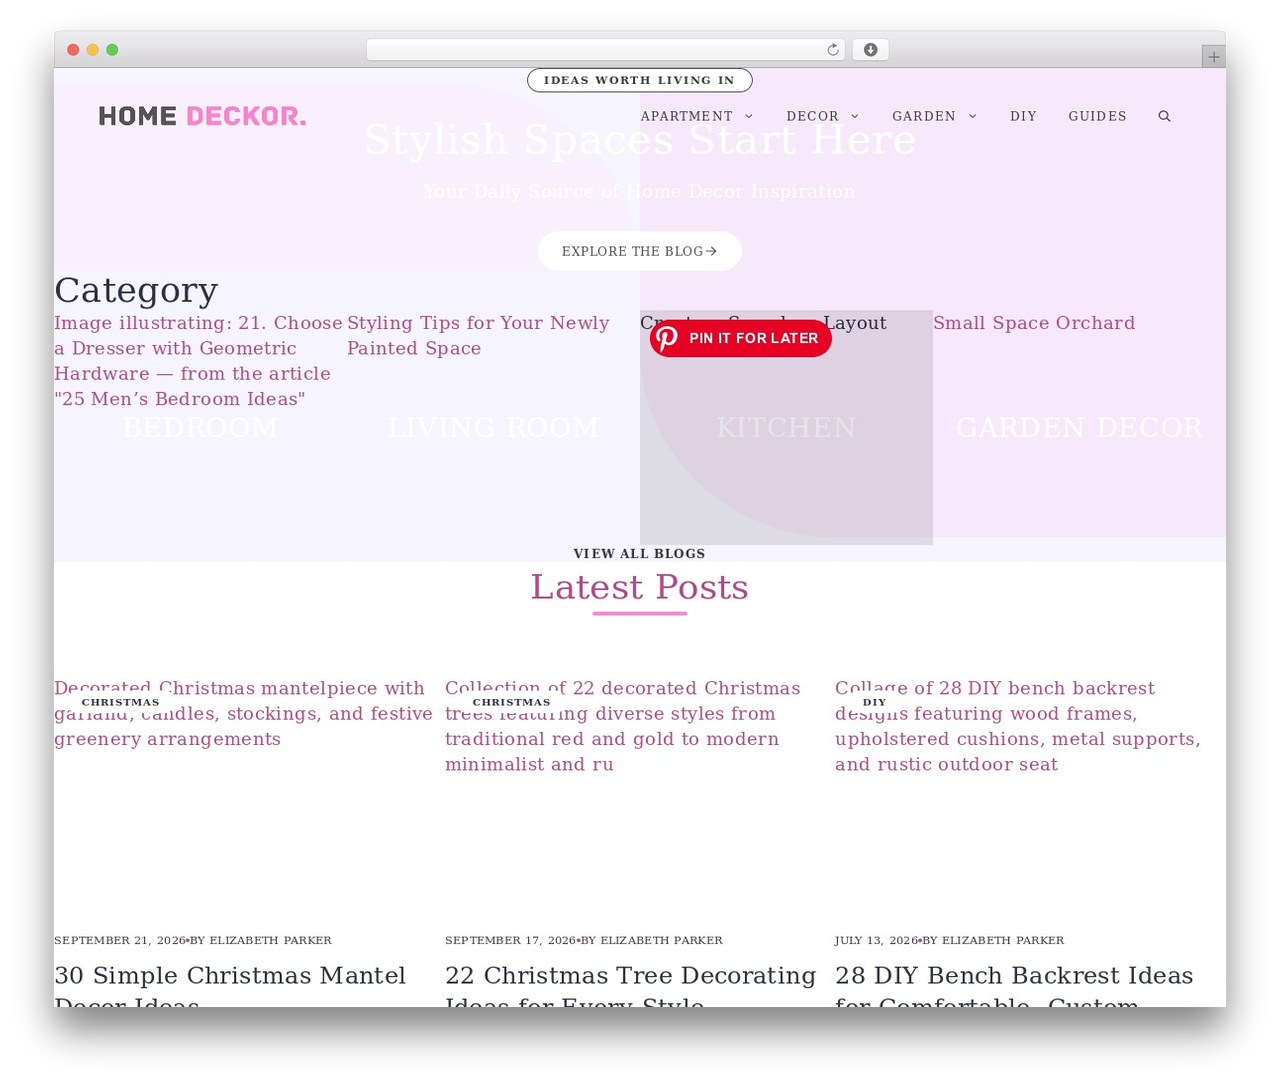
Task: Open the Living Room category
Action: (493, 428)
